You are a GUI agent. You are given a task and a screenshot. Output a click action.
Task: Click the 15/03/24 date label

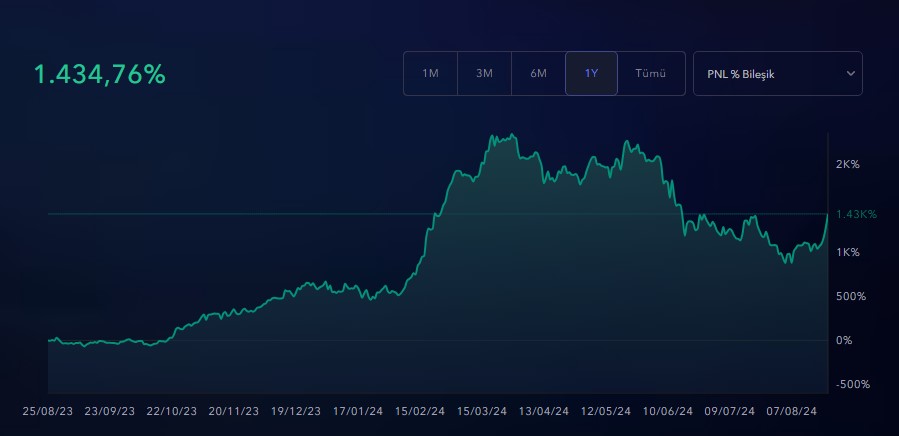coord(482,411)
